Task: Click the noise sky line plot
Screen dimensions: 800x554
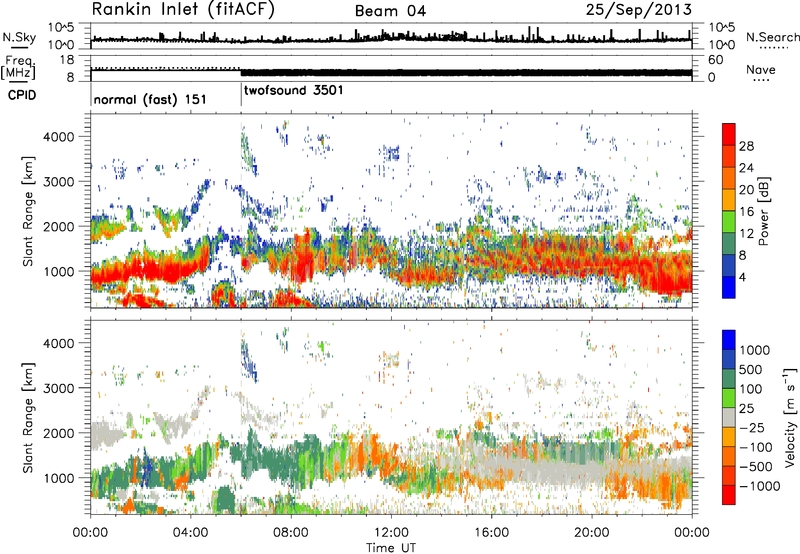Action: pos(391,36)
